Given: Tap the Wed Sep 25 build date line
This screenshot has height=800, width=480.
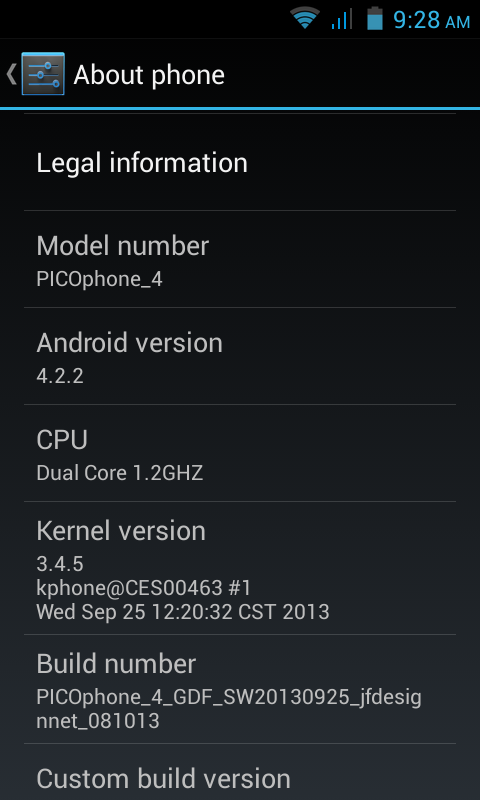Looking at the screenshot, I should [183, 611].
